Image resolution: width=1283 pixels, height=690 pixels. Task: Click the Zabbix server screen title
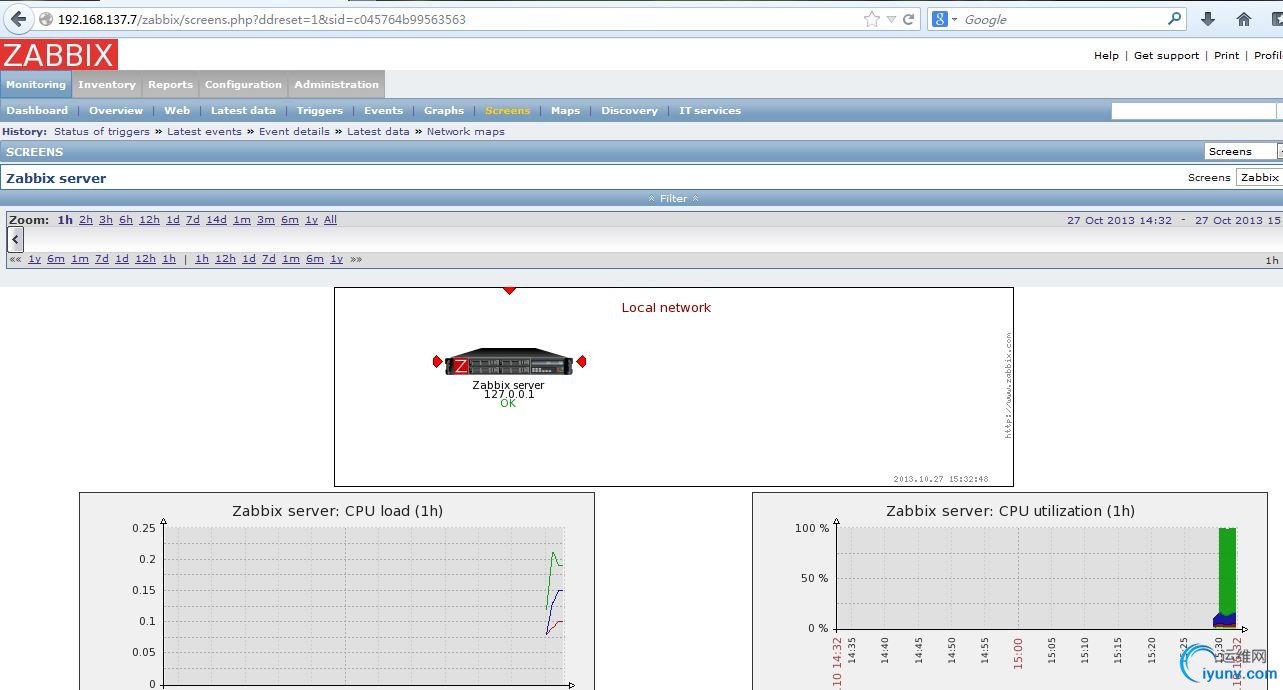(x=56, y=178)
